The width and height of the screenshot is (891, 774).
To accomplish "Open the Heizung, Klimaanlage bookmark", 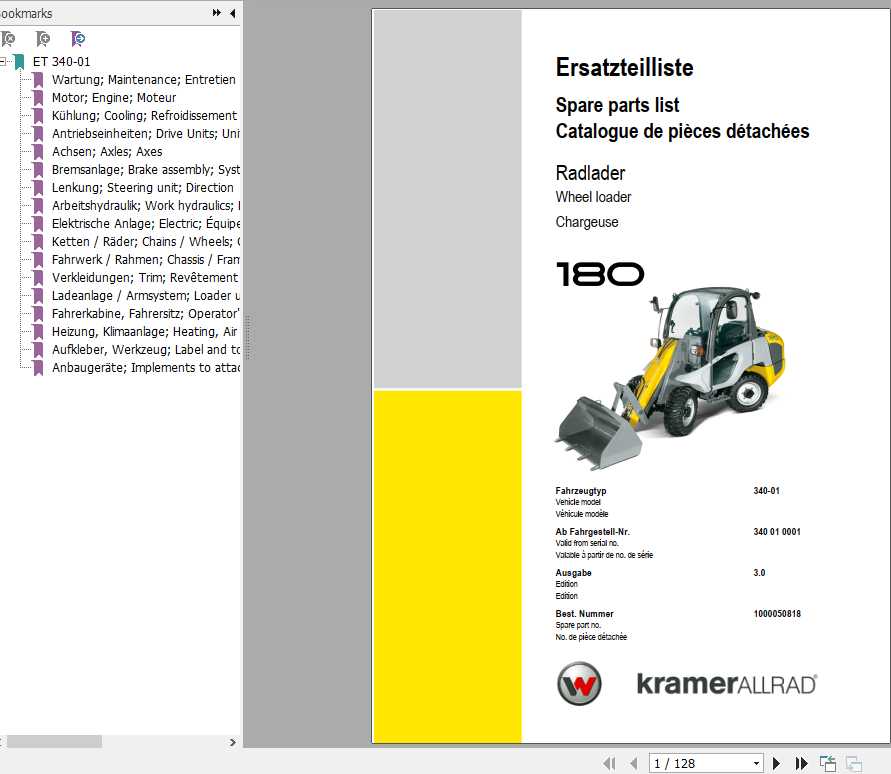I will [x=144, y=331].
